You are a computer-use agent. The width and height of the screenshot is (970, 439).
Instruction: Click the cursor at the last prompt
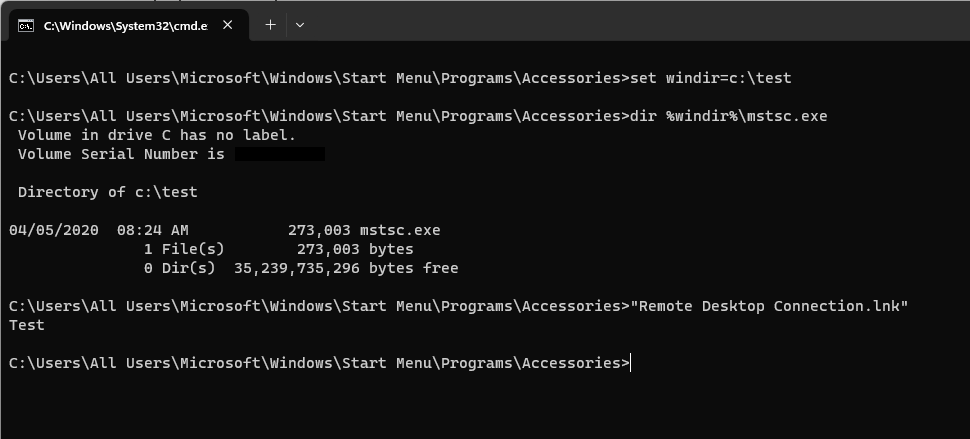(632, 363)
